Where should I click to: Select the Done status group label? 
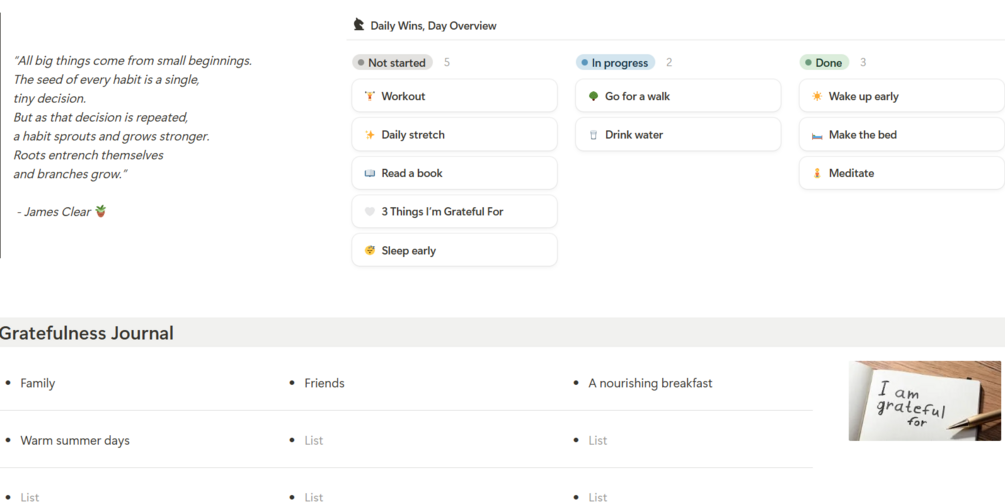[825, 63]
